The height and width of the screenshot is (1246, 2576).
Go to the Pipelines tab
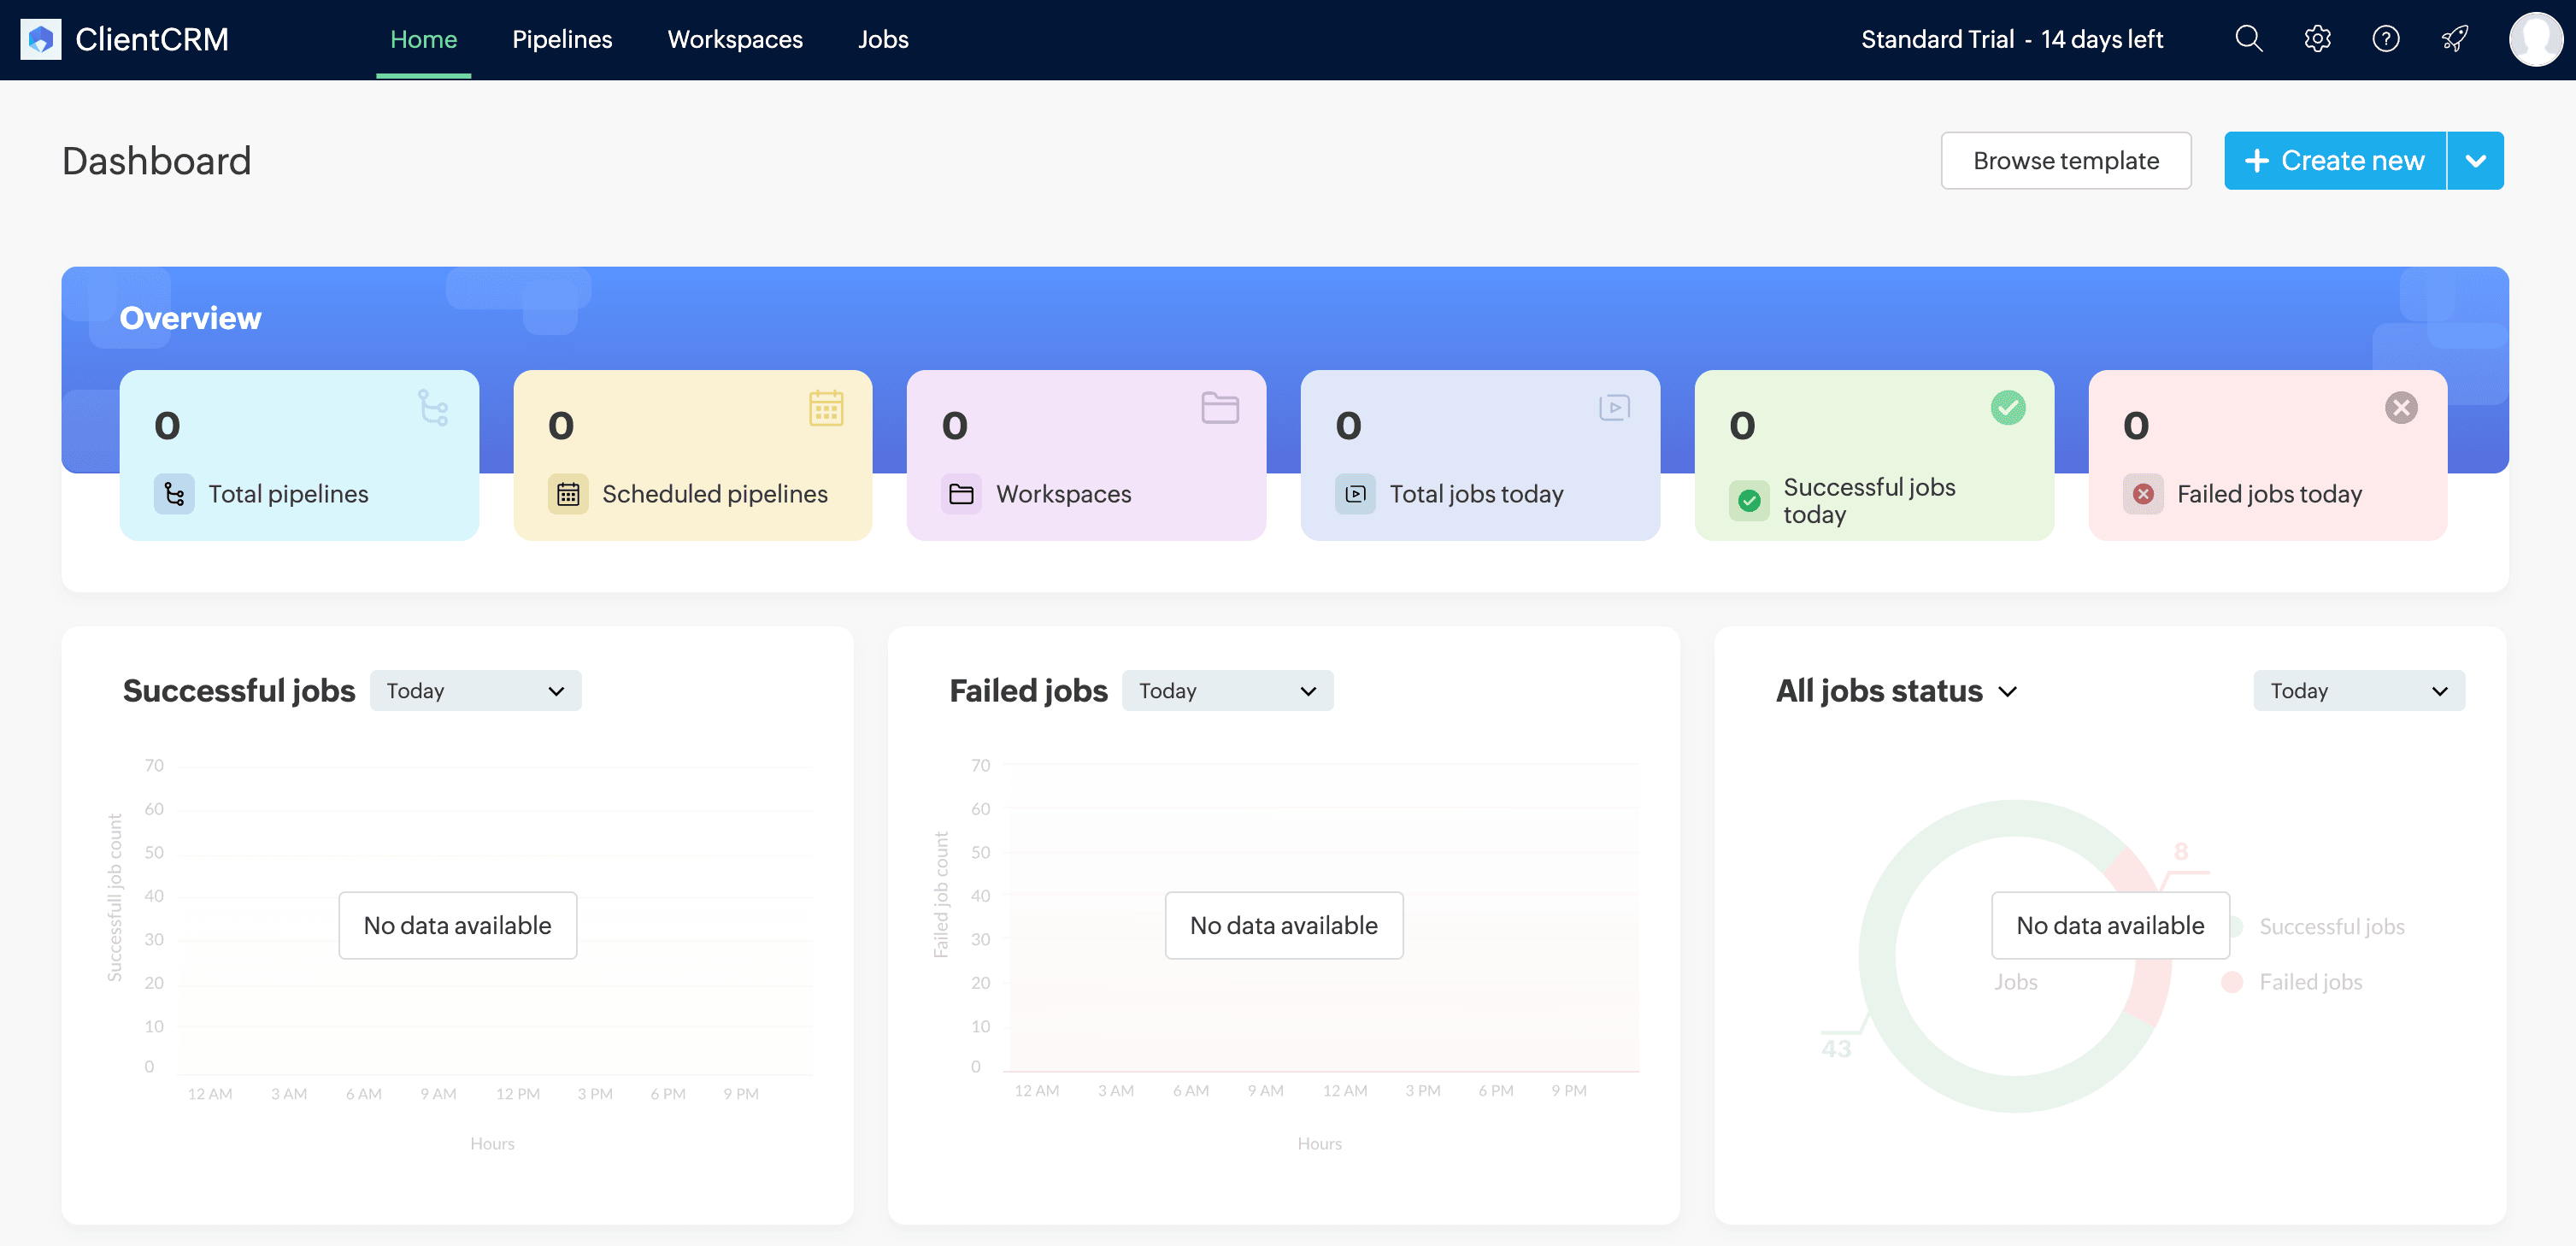(x=562, y=39)
